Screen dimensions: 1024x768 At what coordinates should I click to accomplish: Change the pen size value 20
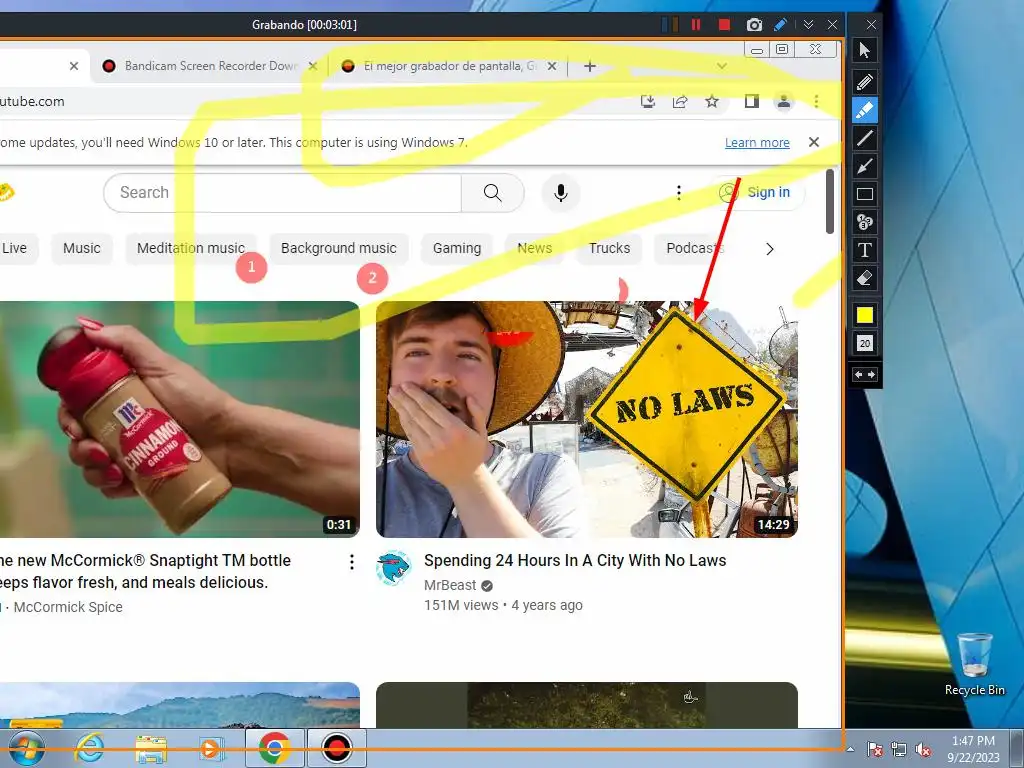865,344
